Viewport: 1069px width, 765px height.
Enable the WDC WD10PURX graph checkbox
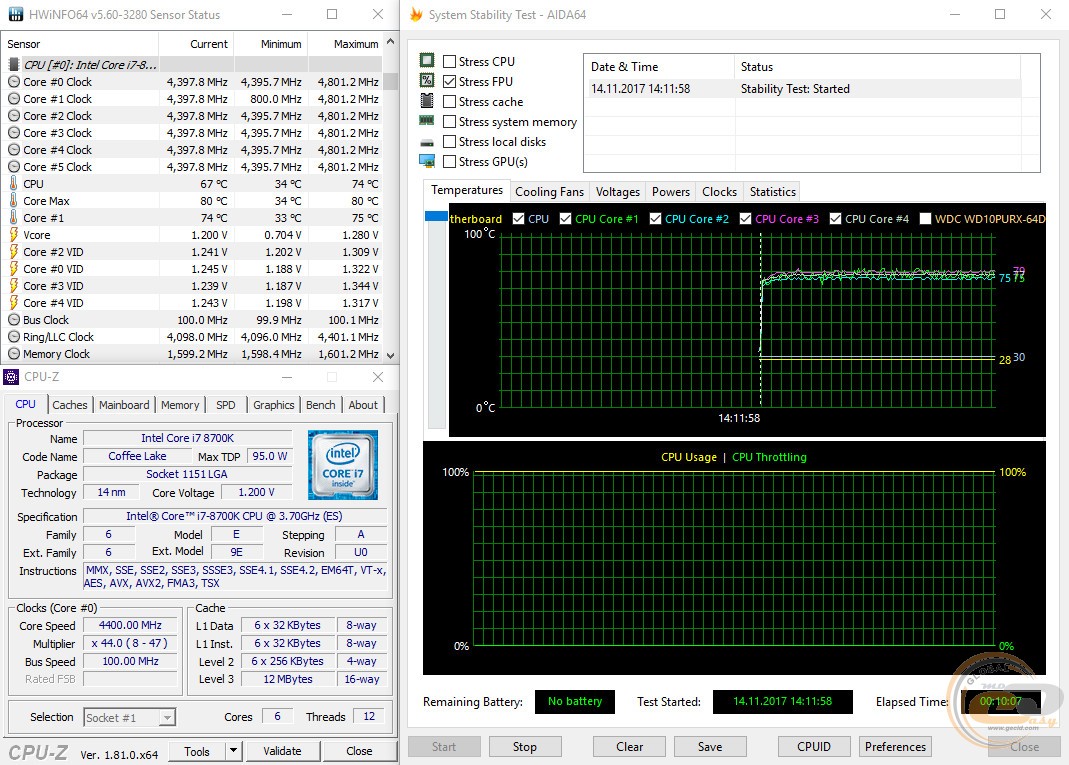[x=925, y=219]
